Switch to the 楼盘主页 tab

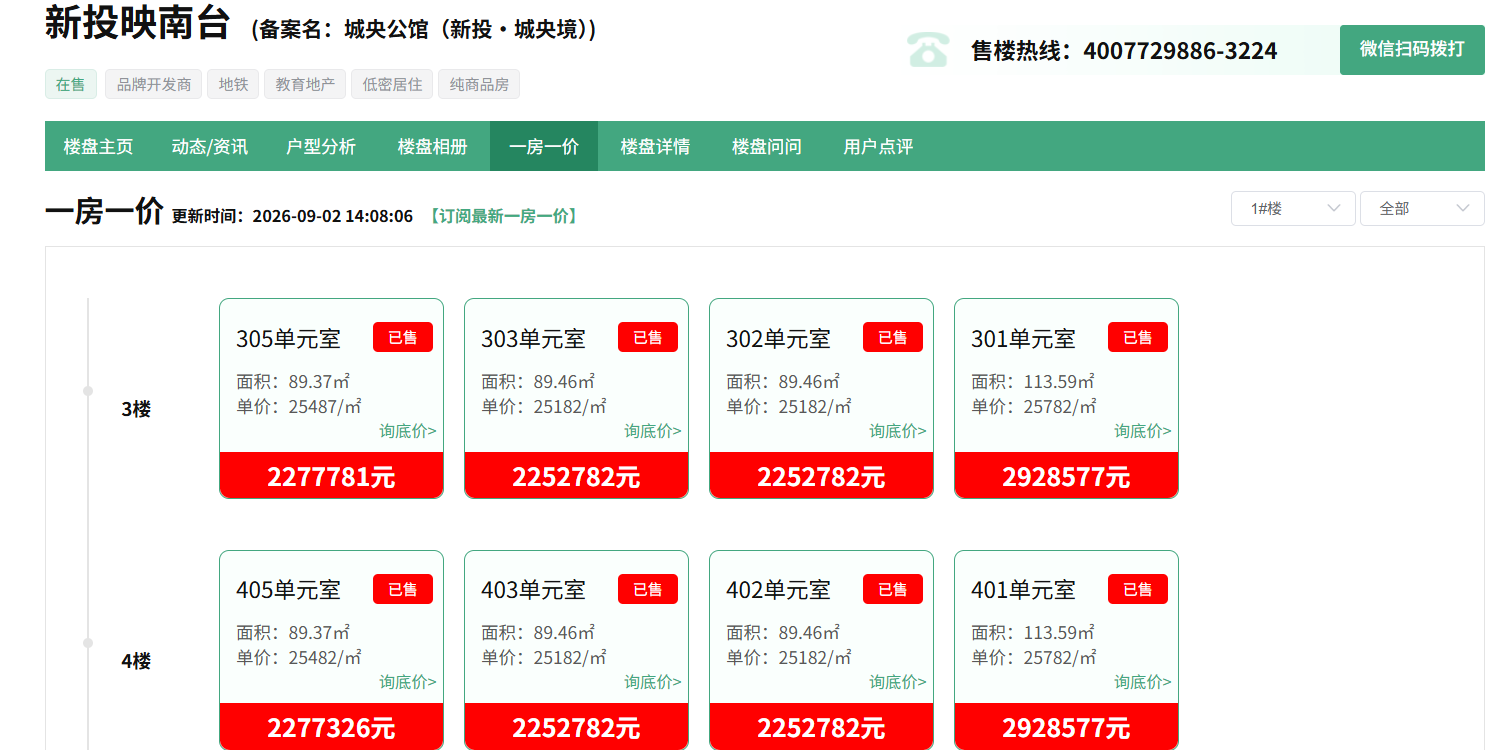pyautogui.click(x=98, y=146)
